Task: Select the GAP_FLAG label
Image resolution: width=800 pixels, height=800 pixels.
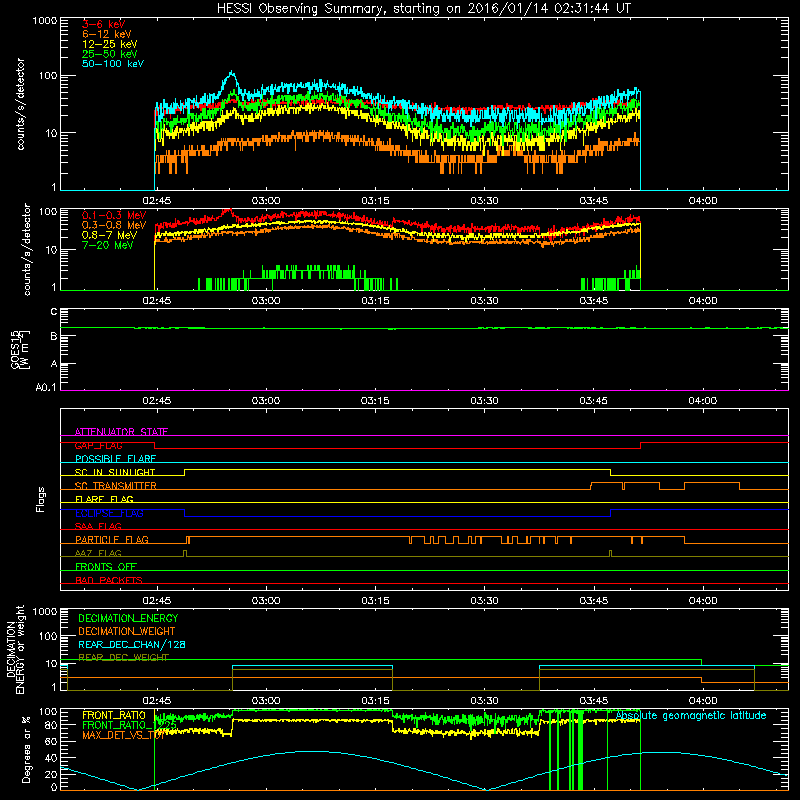Action: coord(98,445)
